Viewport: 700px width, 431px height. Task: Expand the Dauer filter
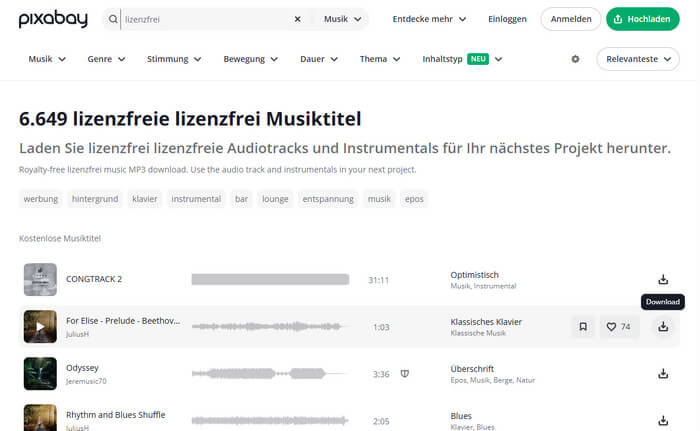(x=319, y=59)
